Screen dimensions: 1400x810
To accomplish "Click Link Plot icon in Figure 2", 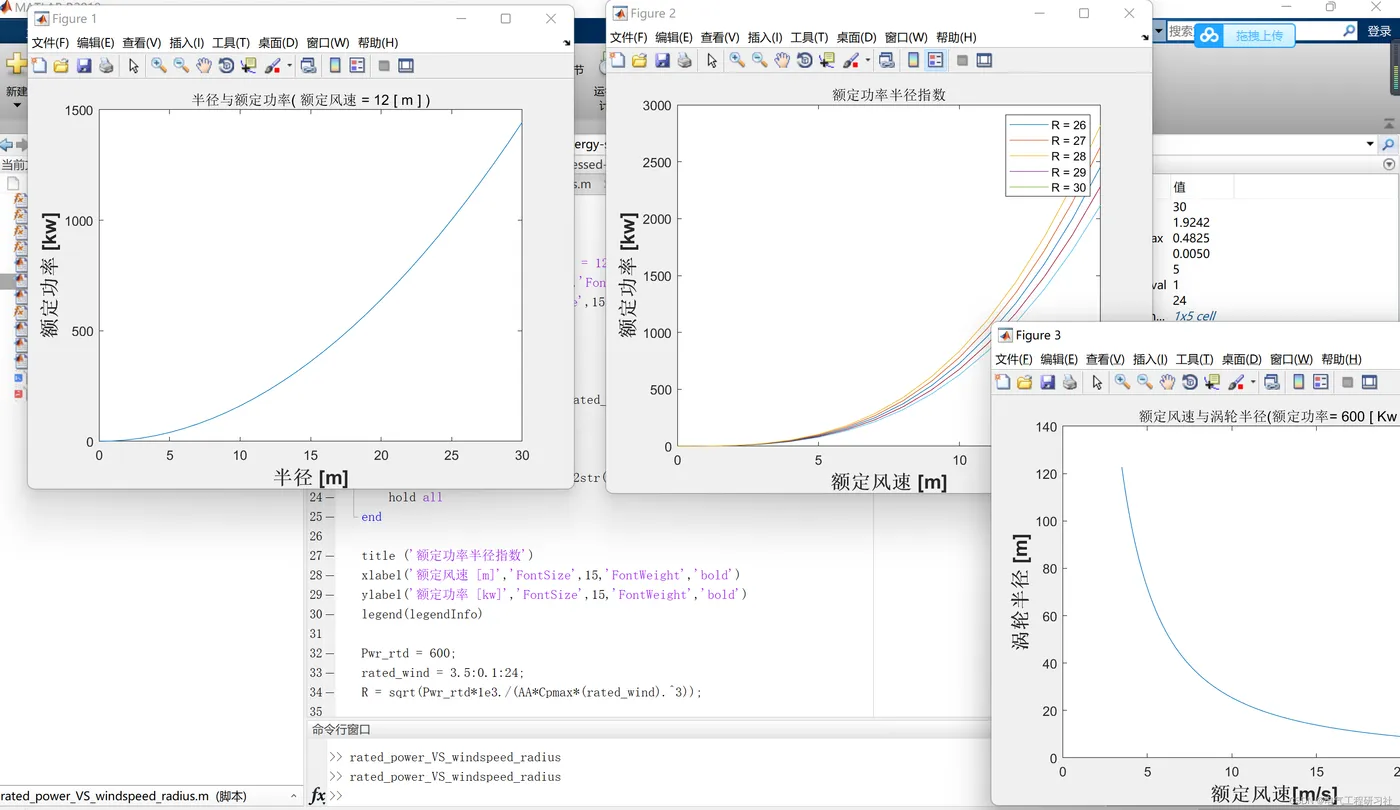I will (887, 60).
